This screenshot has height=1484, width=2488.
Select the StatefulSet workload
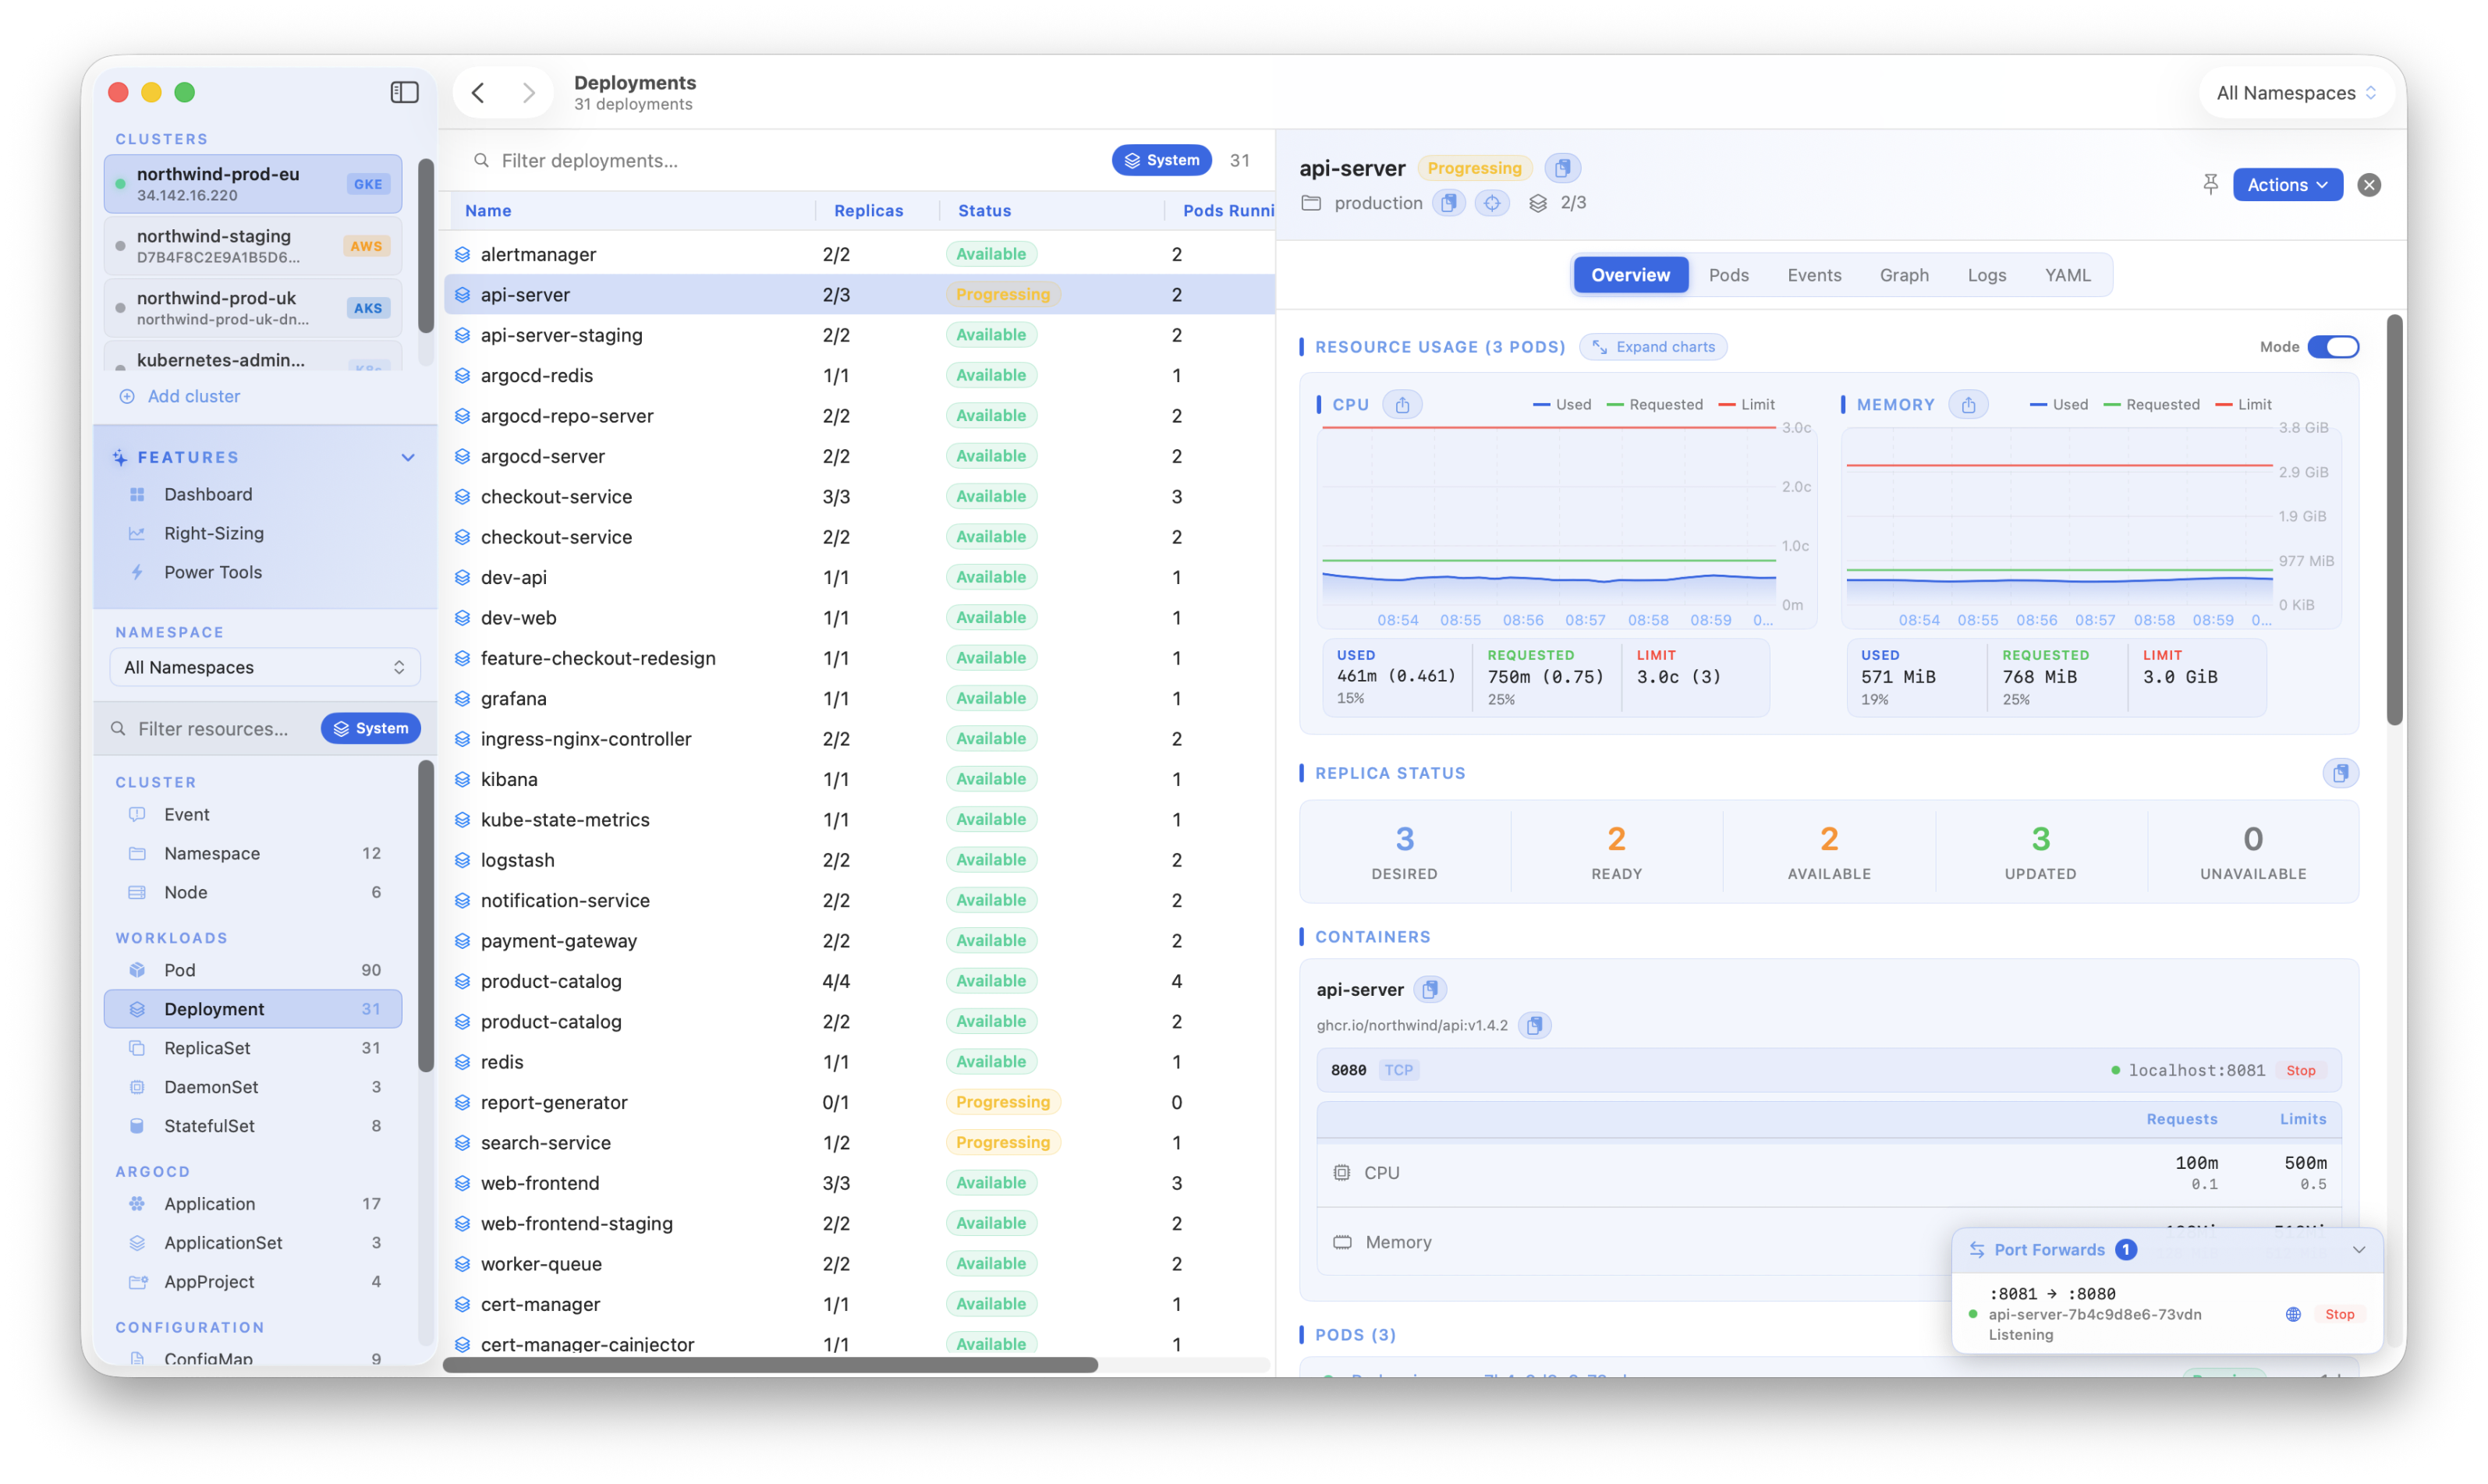(x=254, y=1126)
